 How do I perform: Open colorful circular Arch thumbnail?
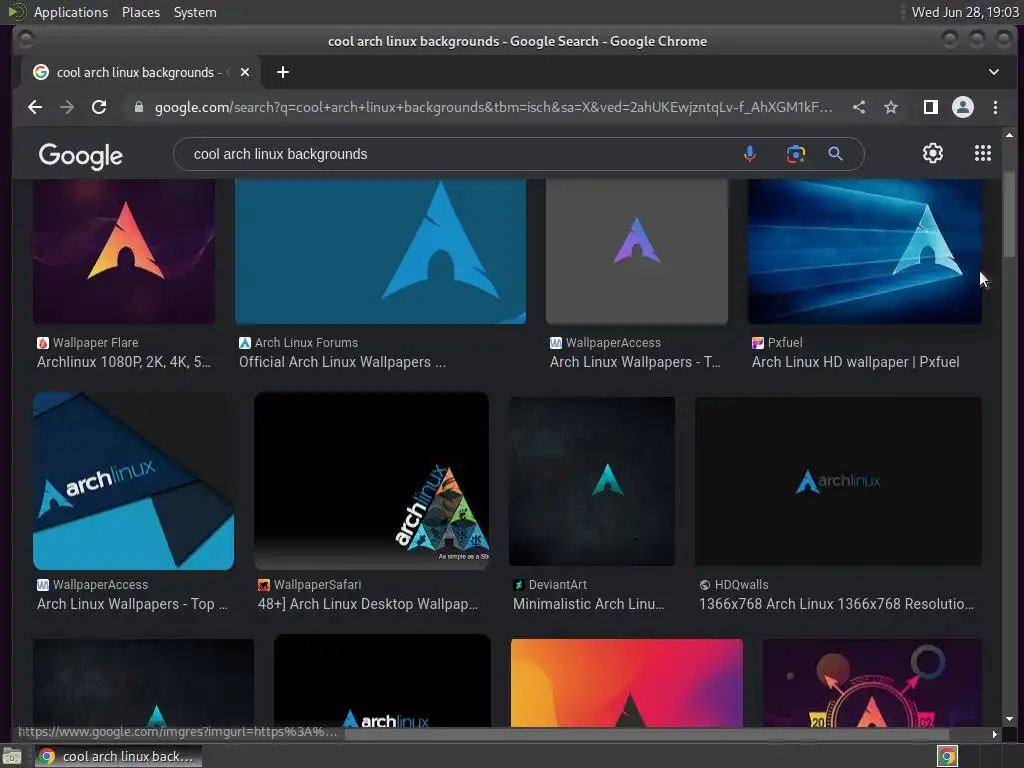click(872, 683)
